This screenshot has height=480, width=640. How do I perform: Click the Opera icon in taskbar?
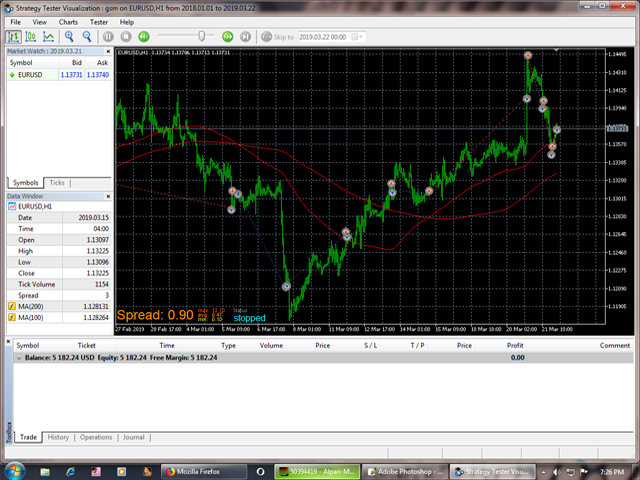tap(260, 472)
